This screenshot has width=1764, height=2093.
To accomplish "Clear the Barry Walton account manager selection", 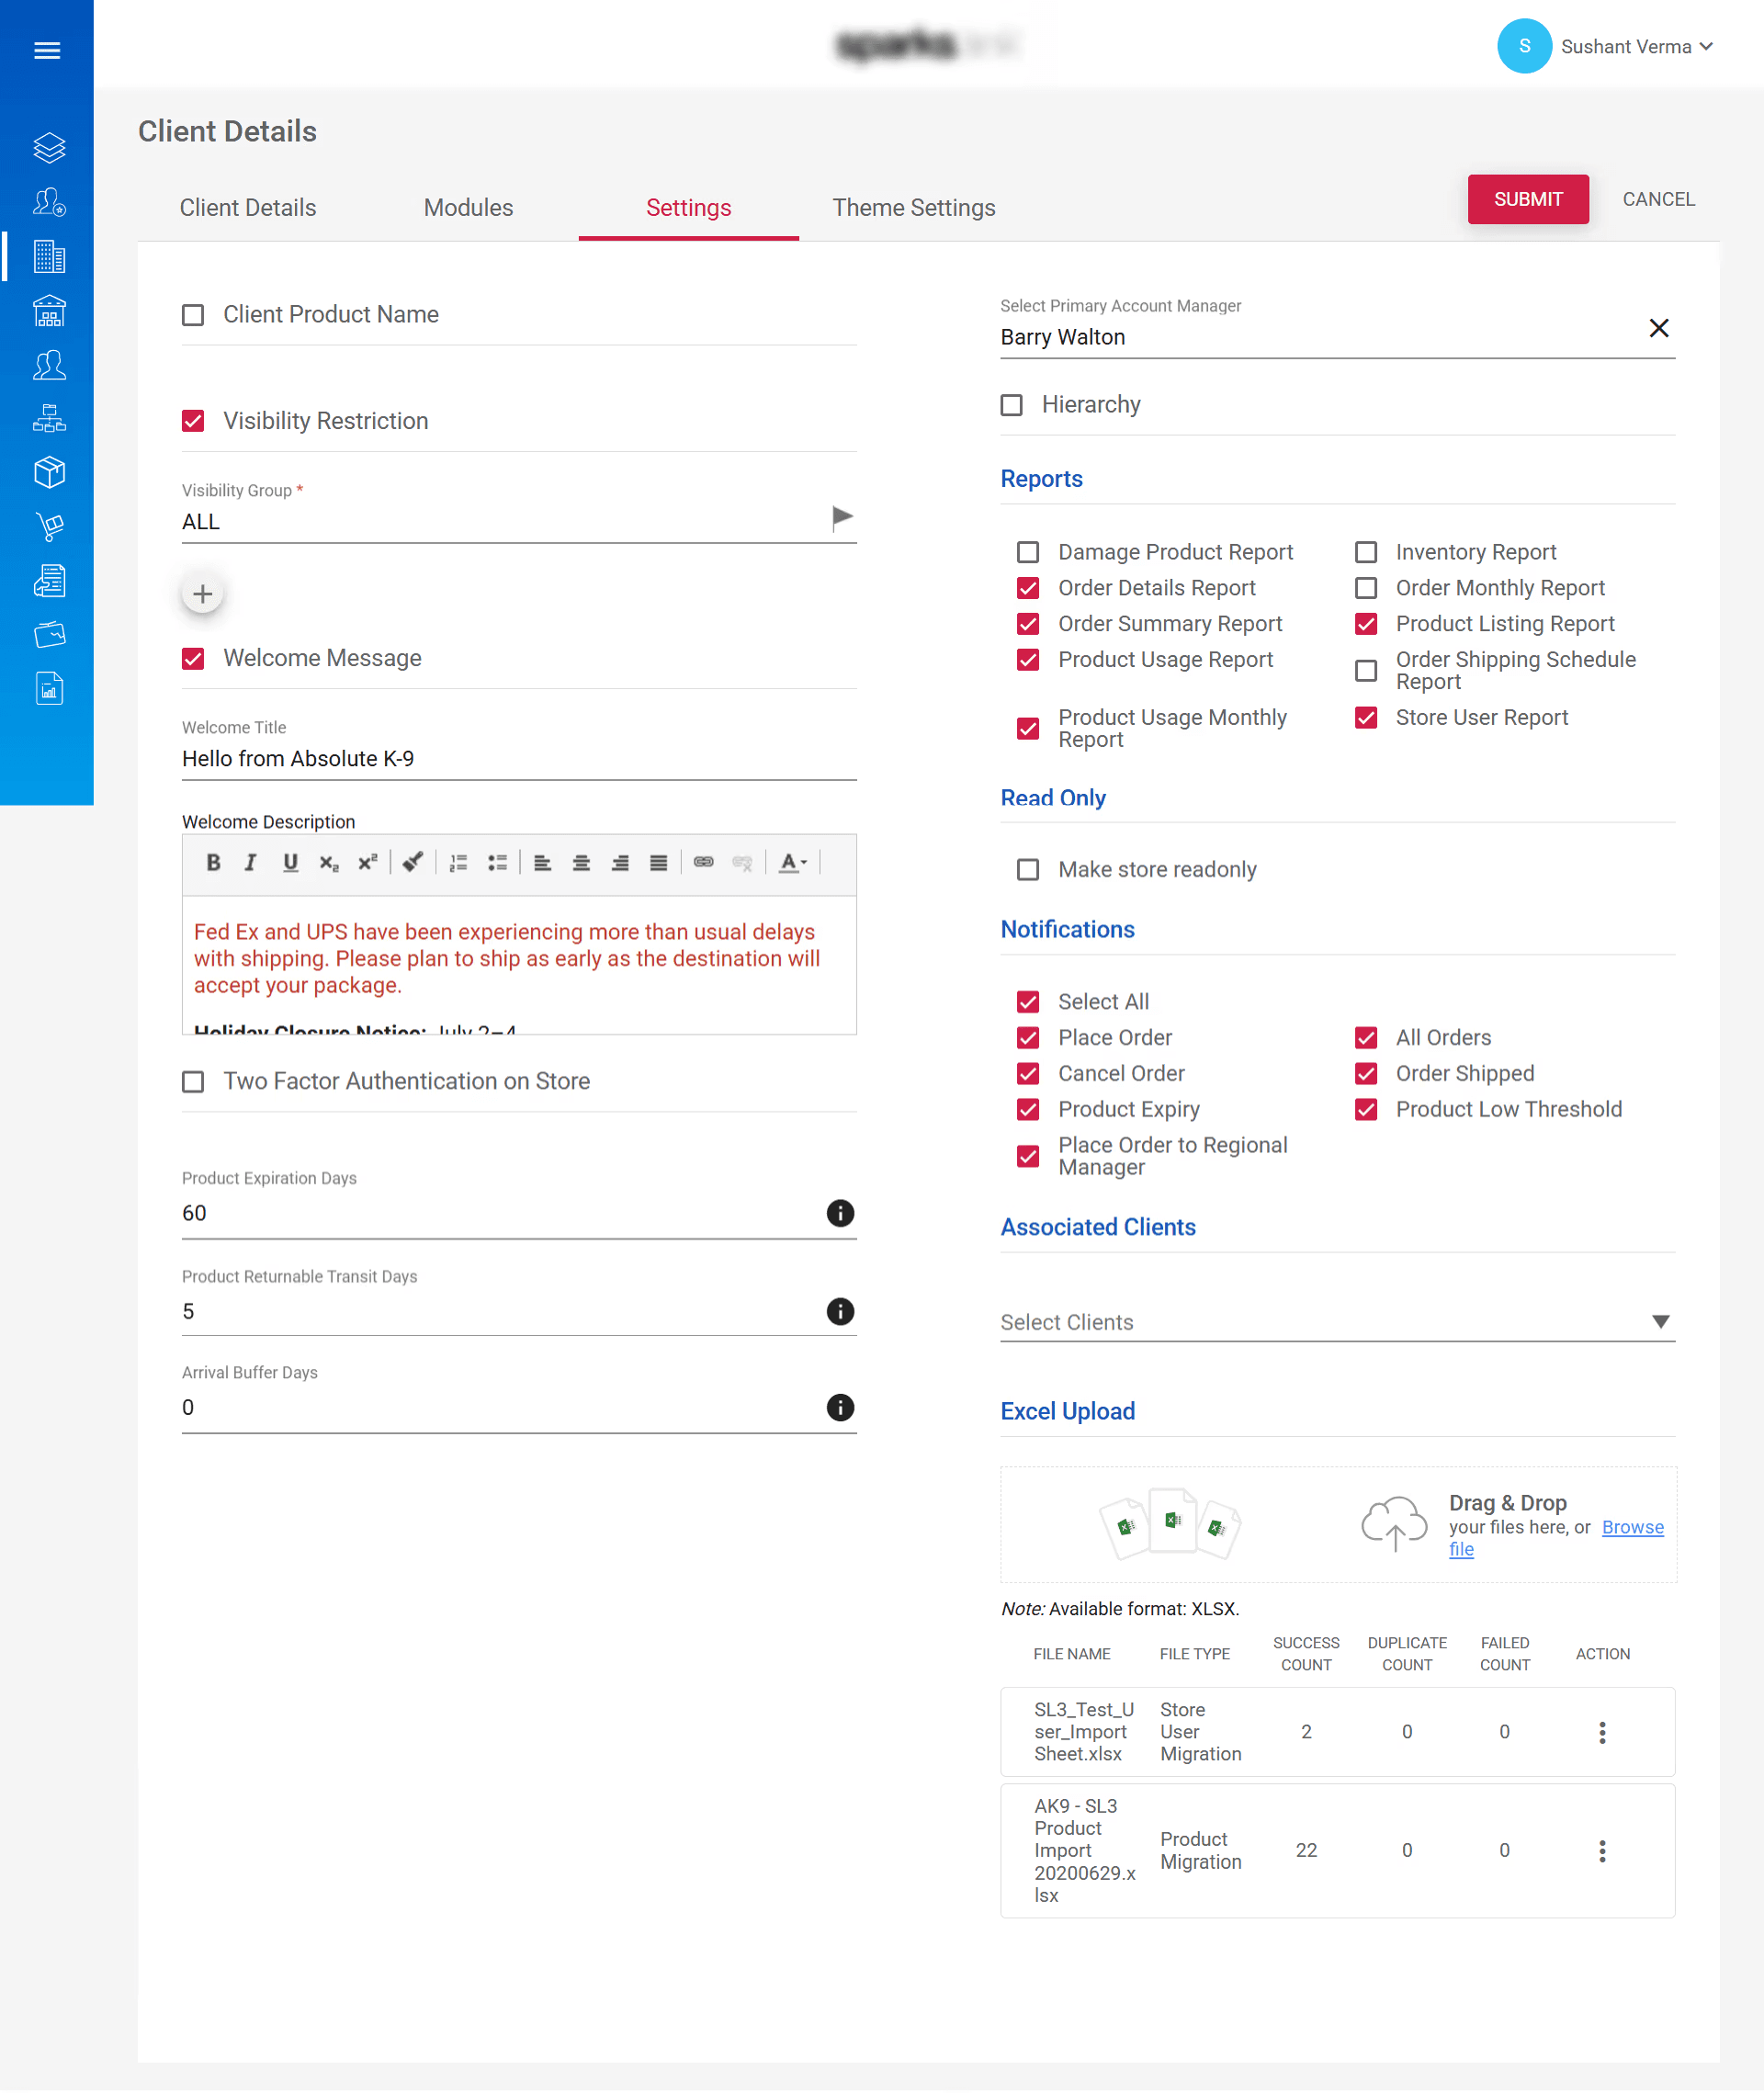I will 1659,328.
